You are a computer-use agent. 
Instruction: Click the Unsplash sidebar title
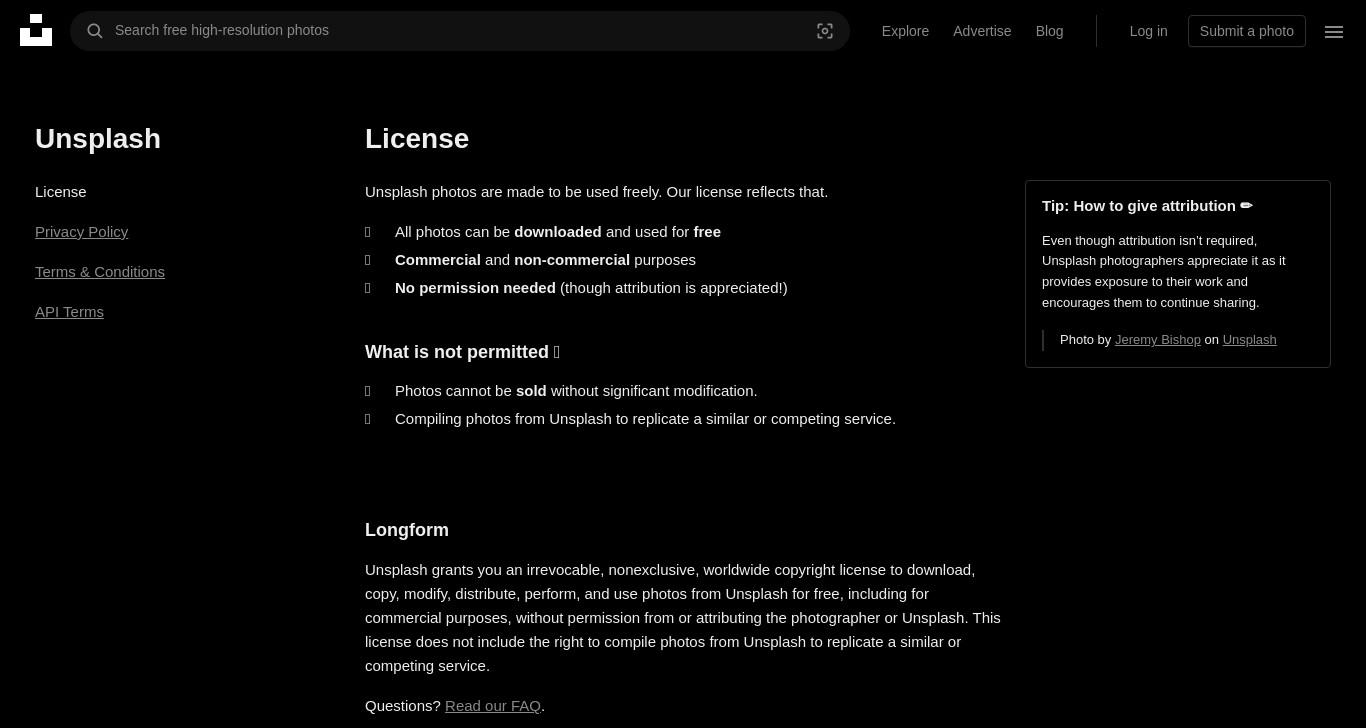click(x=98, y=139)
